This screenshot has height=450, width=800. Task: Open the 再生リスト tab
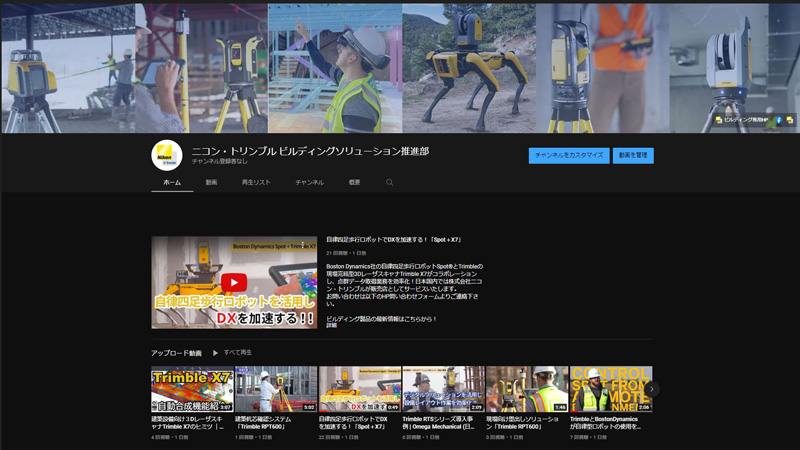(256, 182)
